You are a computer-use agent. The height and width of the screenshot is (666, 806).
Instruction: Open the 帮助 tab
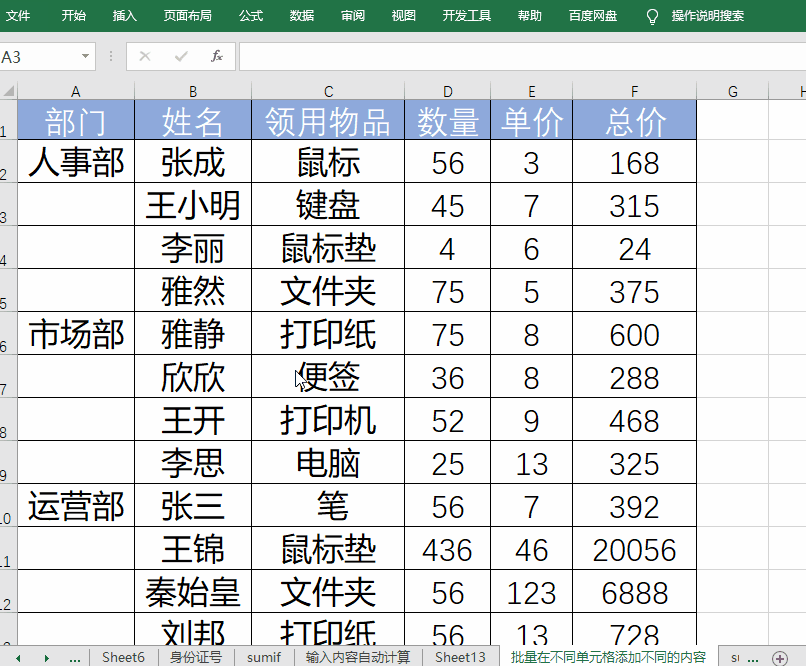(529, 16)
